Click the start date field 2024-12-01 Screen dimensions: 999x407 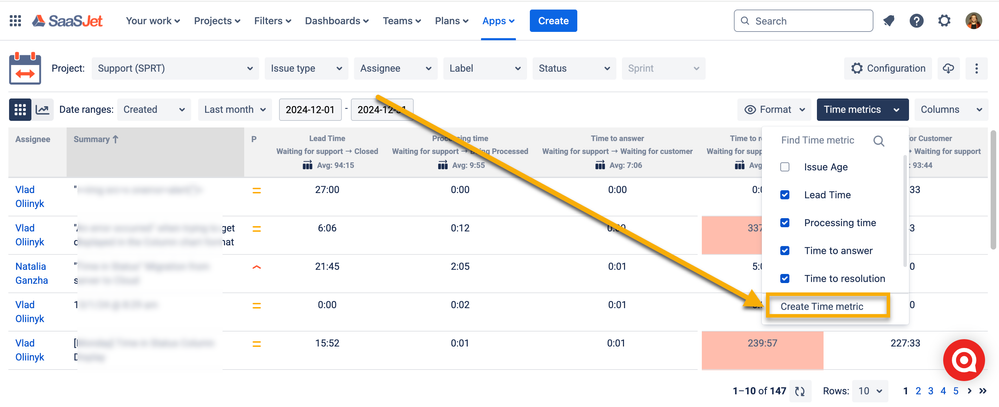coord(310,110)
